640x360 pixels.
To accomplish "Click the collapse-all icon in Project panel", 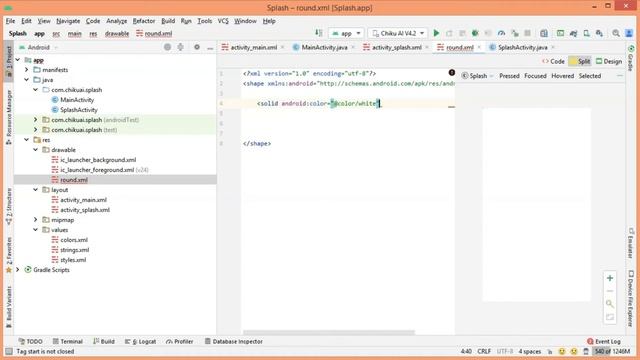I will pos(180,47).
